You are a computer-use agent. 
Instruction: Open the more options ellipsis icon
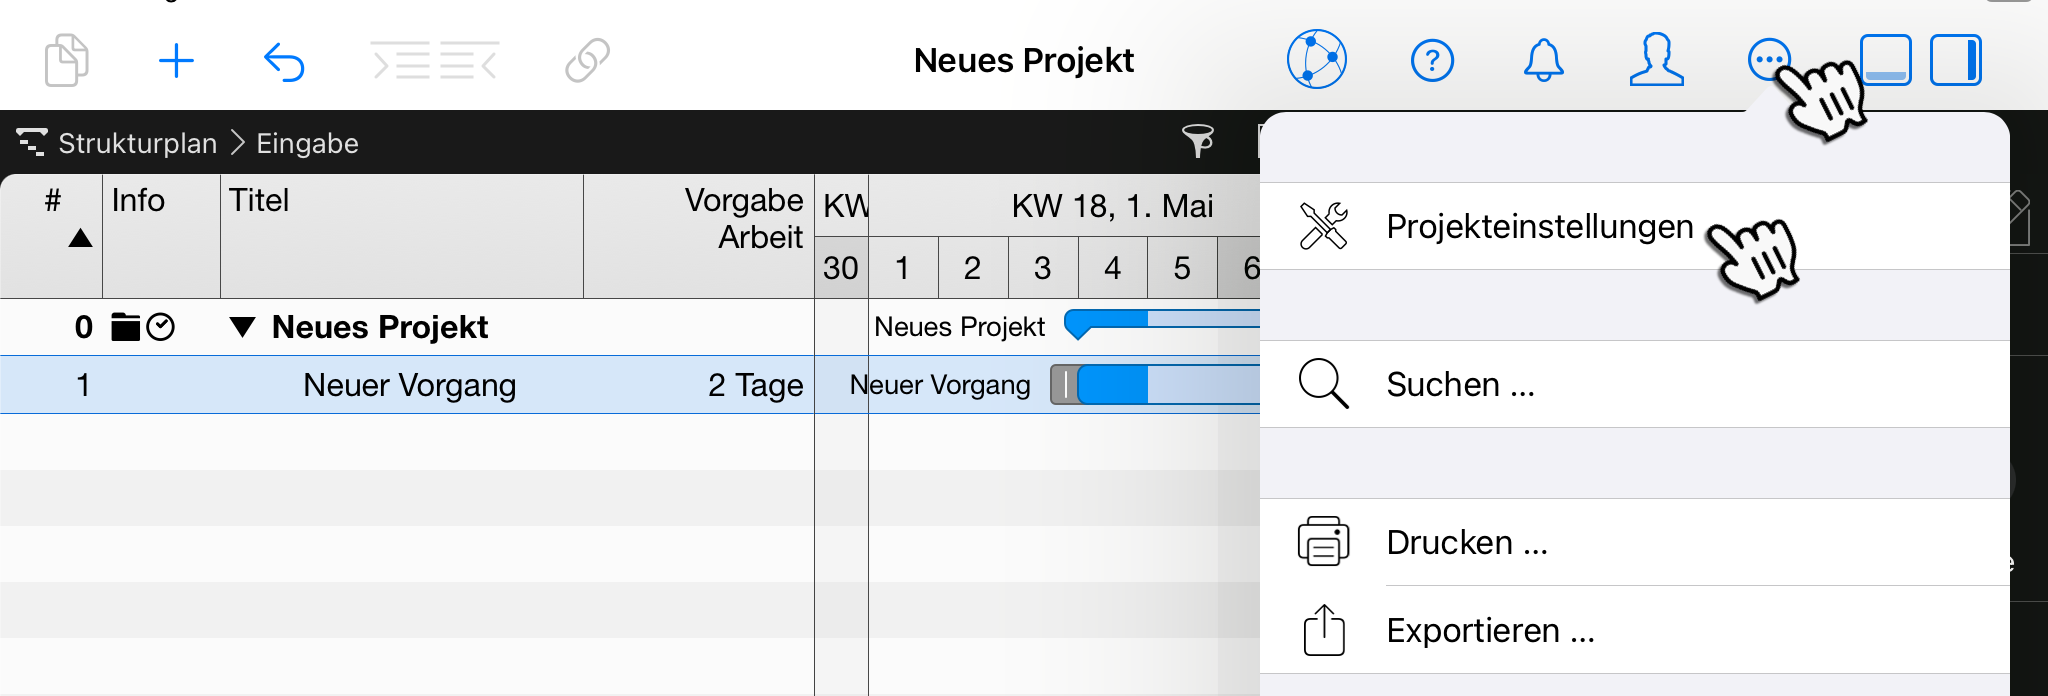pyautogui.click(x=1768, y=60)
